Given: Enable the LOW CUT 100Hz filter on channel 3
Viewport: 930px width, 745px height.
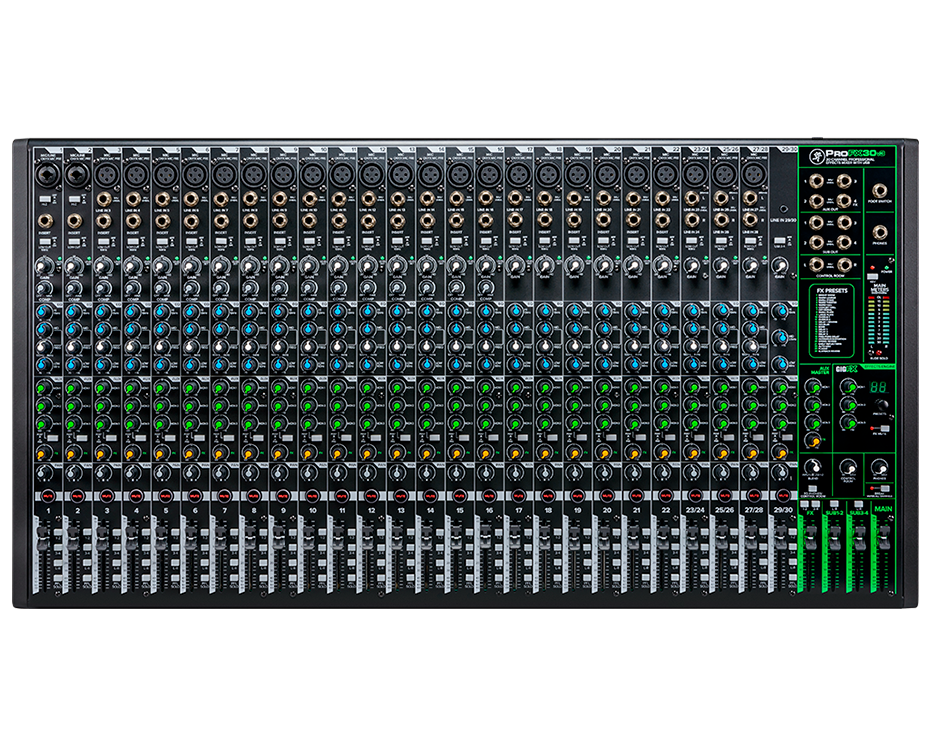Looking at the screenshot, I should 104,243.
